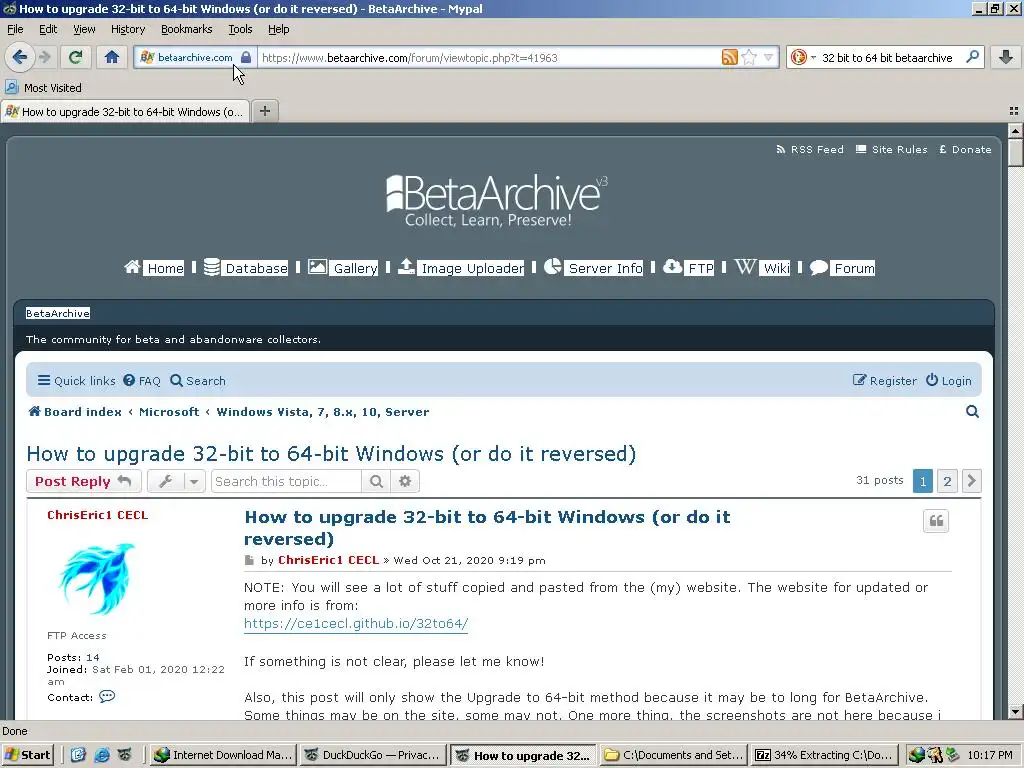Image resolution: width=1024 pixels, height=768 pixels.
Task: Click the Search this topic field
Action: 286,481
